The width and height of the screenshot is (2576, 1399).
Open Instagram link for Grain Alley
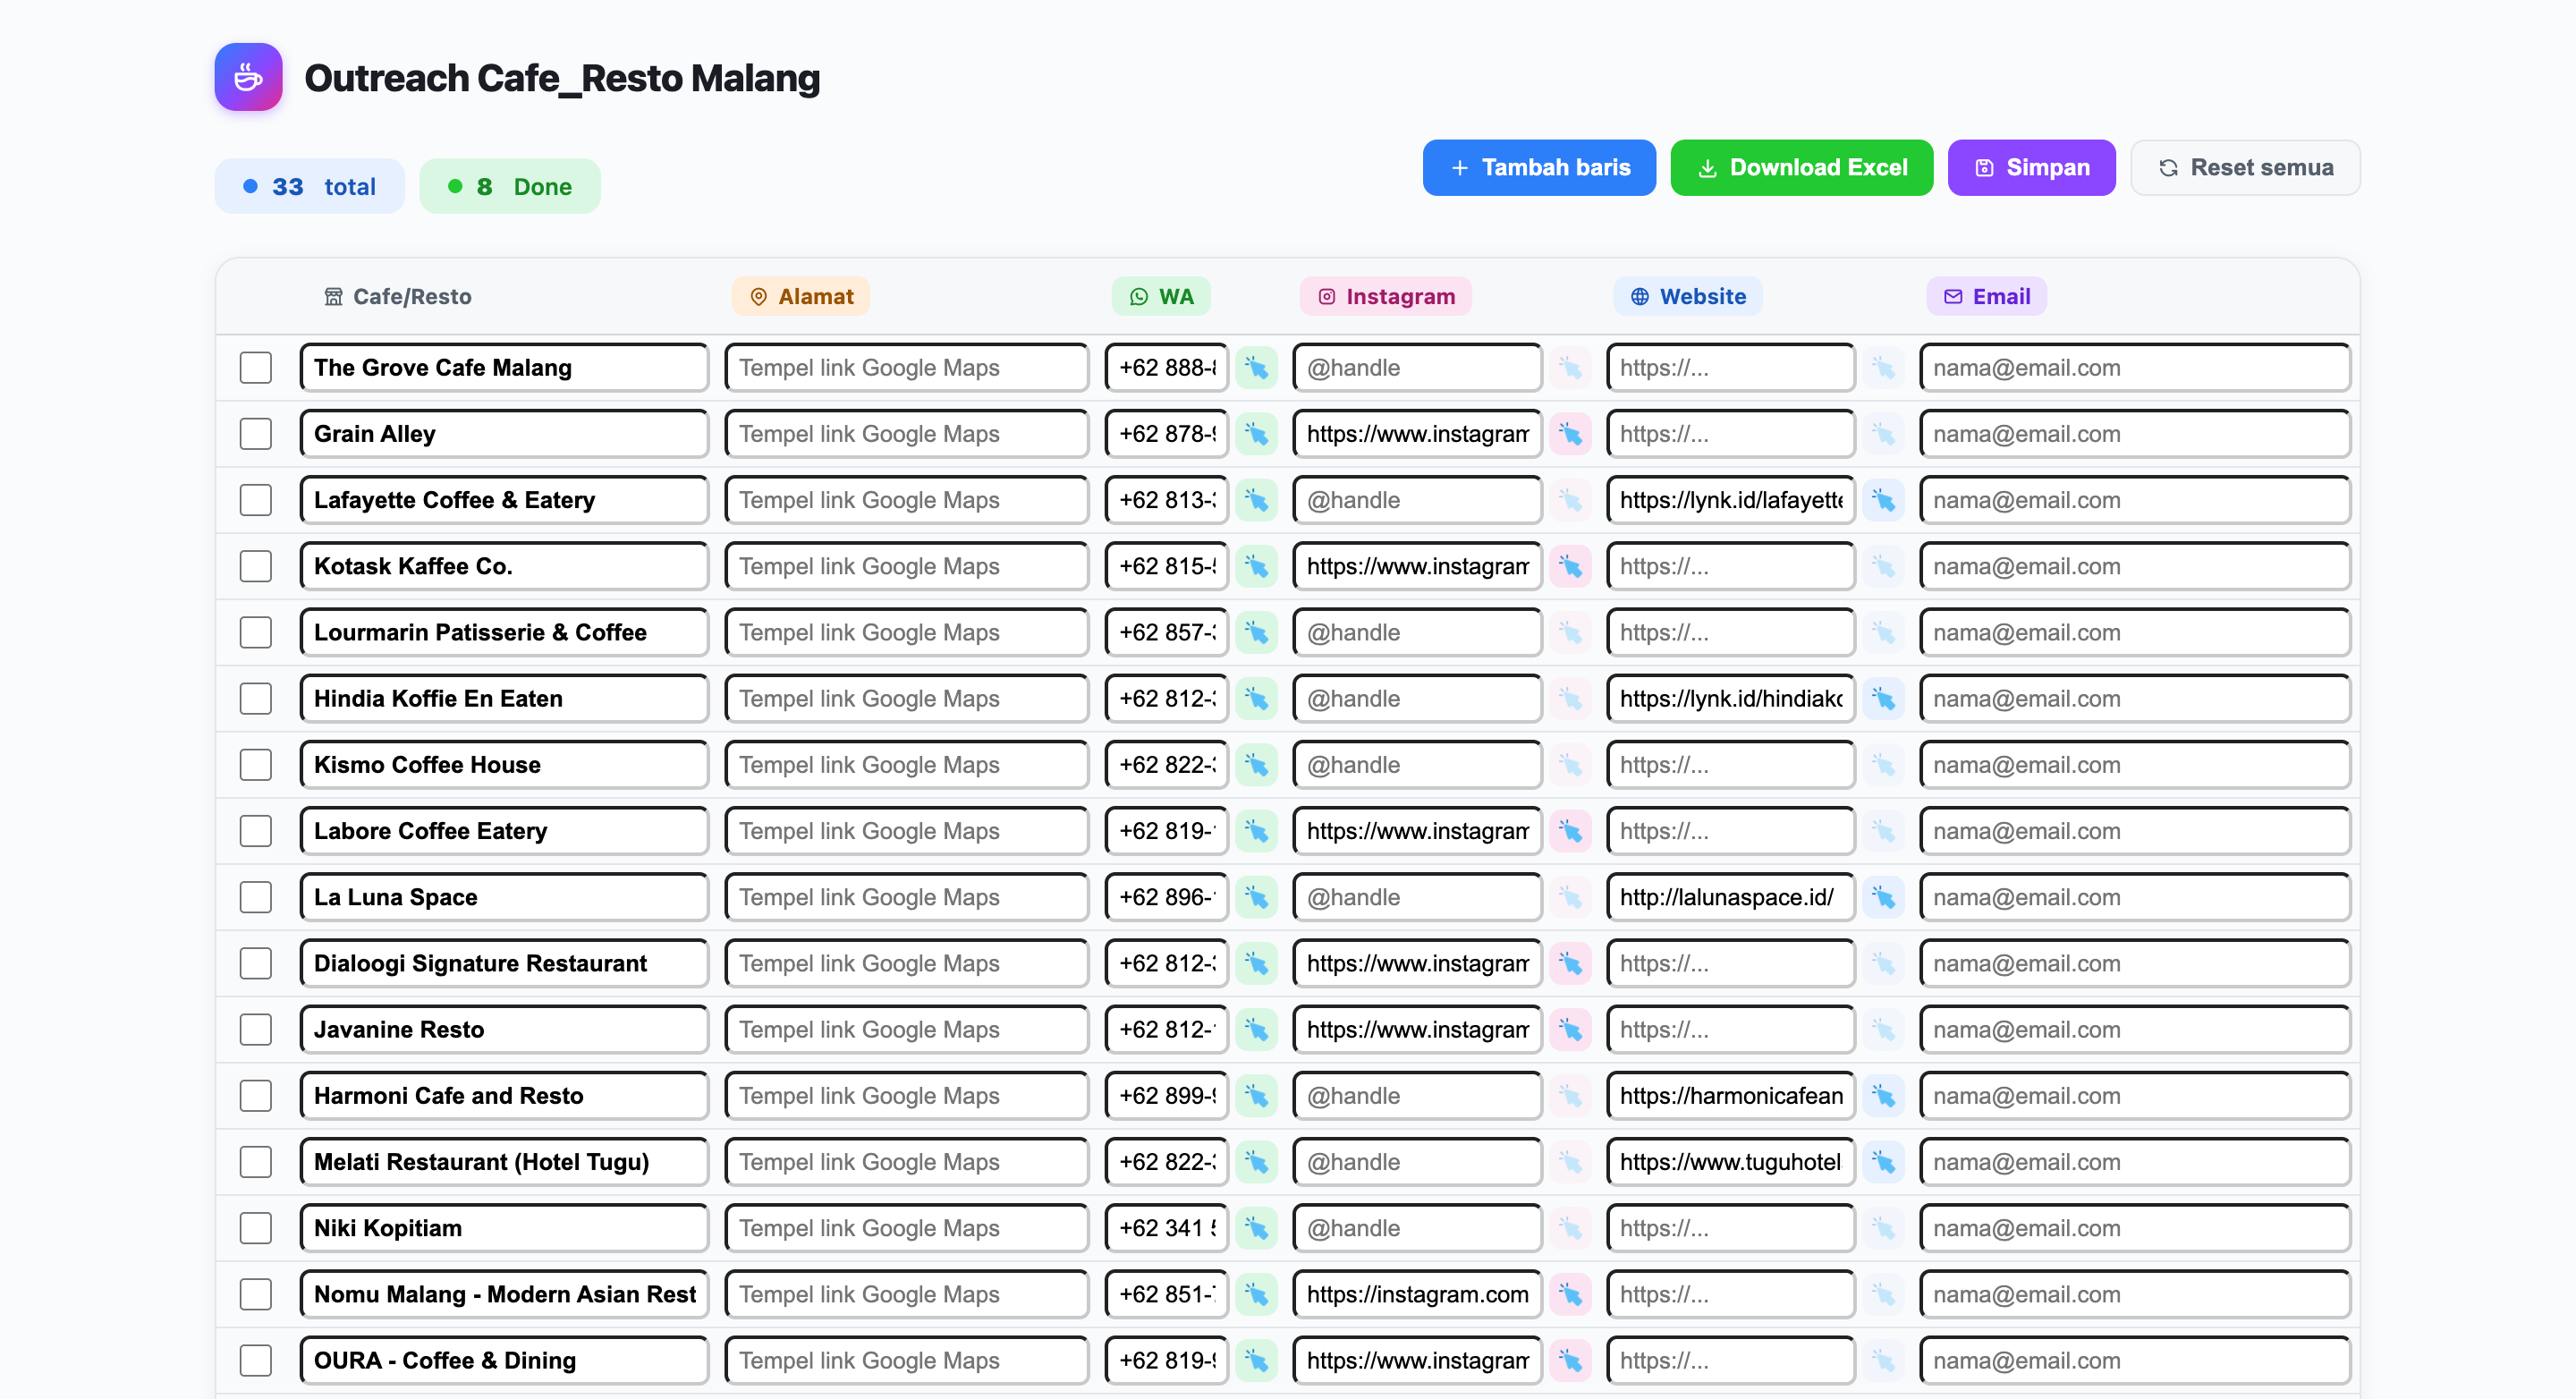pos(1570,434)
